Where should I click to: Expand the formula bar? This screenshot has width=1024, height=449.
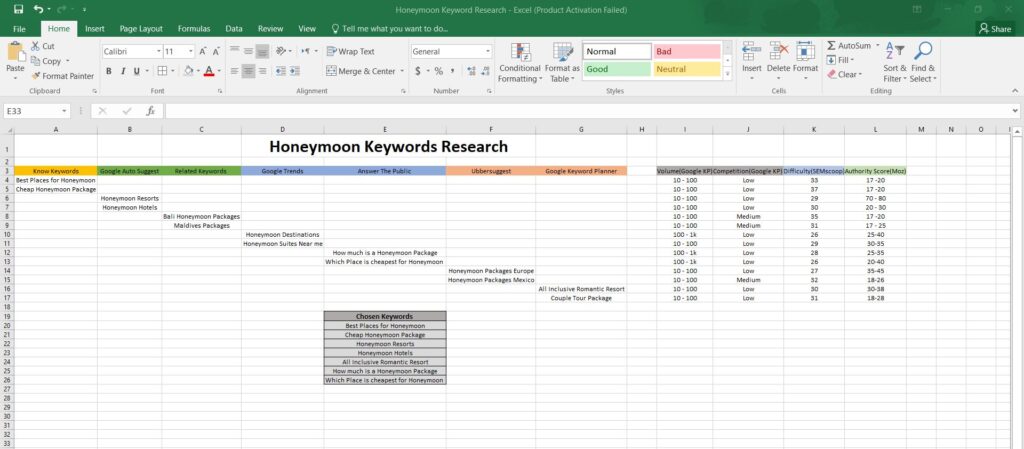[1015, 111]
